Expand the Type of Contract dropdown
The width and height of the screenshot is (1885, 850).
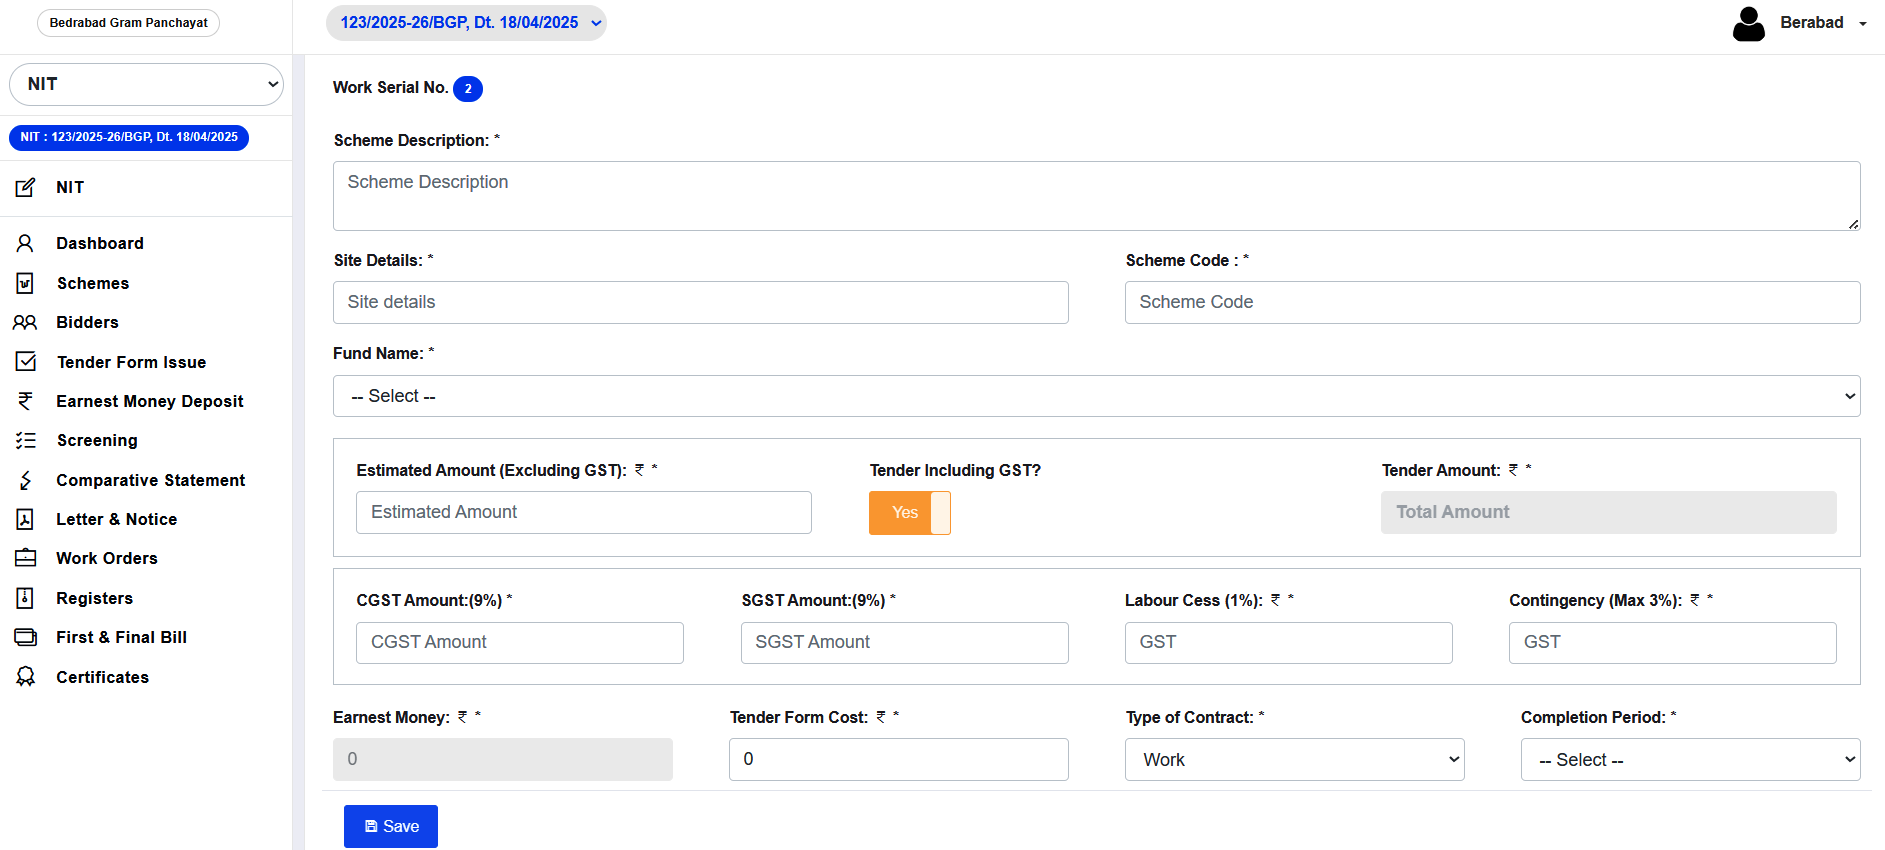[1294, 760]
